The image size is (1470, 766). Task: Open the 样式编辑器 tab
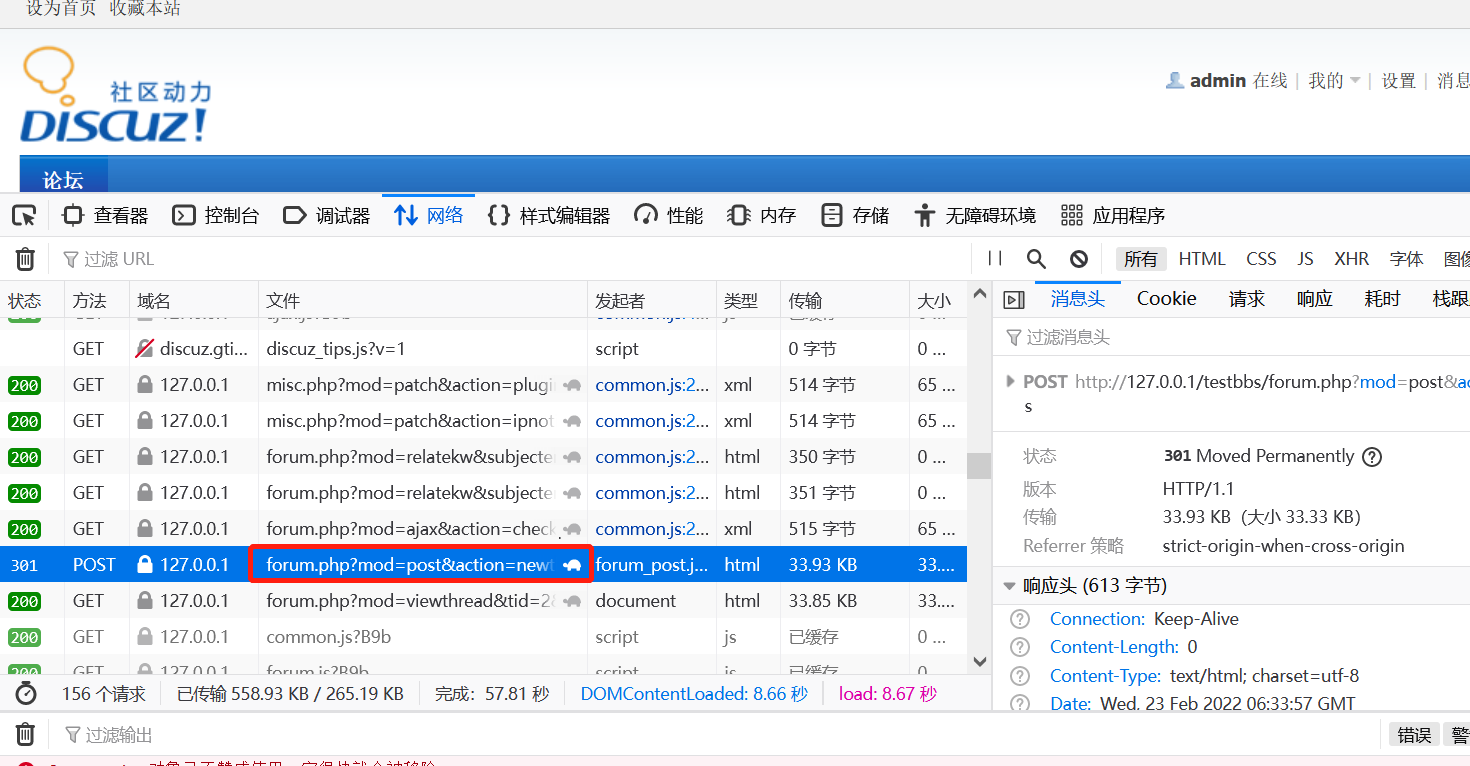coord(548,215)
